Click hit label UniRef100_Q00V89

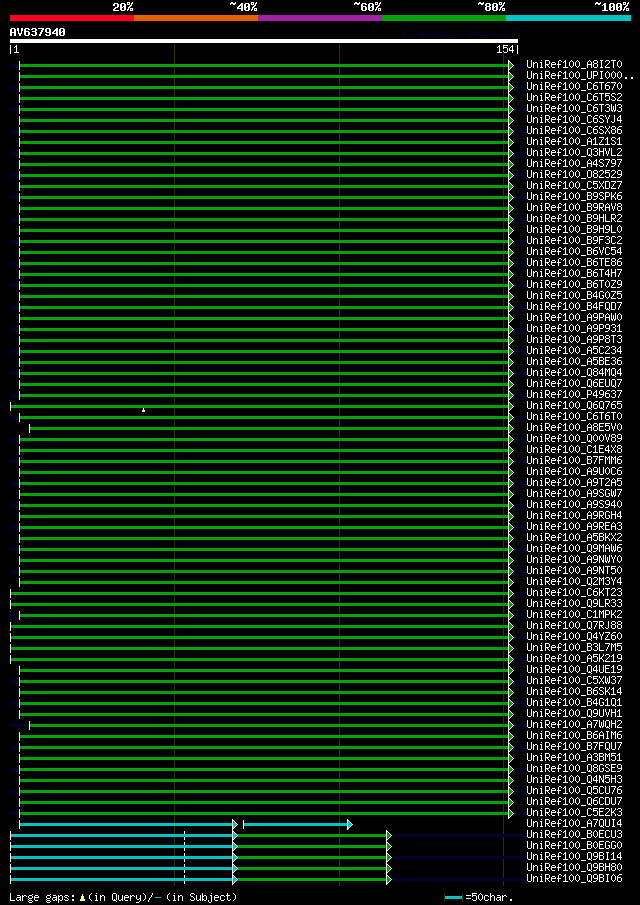tap(574, 439)
